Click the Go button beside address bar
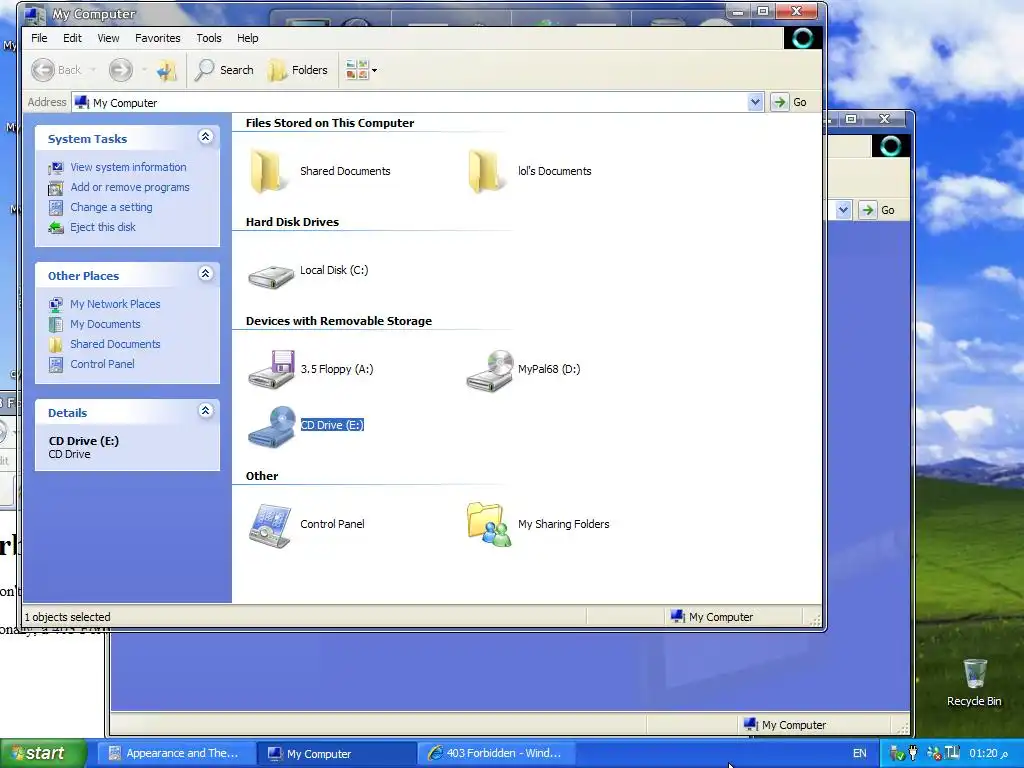 (790, 102)
